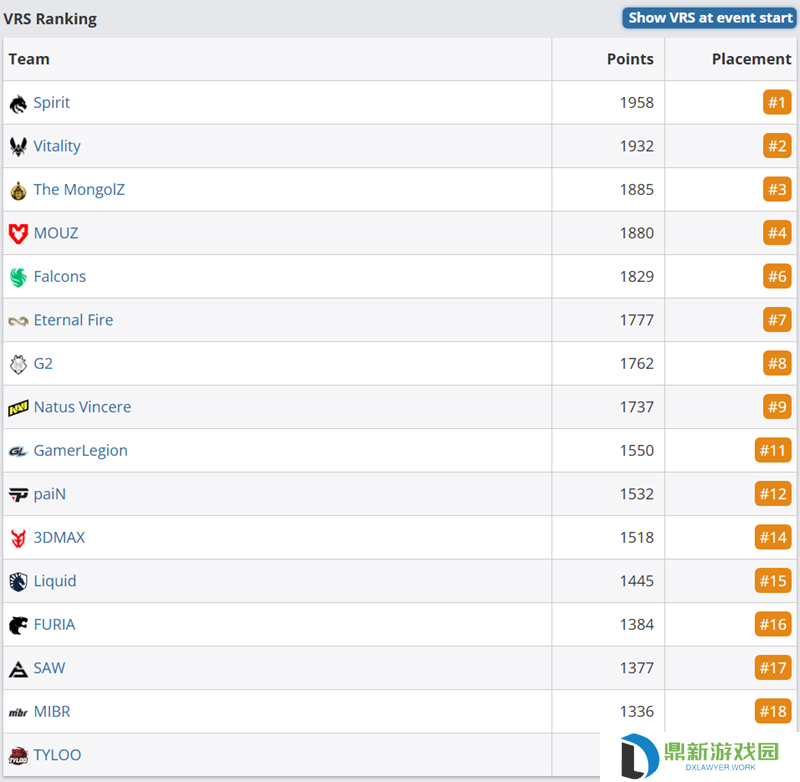Click the Points column header
The image size is (800, 782).
pyautogui.click(x=630, y=59)
